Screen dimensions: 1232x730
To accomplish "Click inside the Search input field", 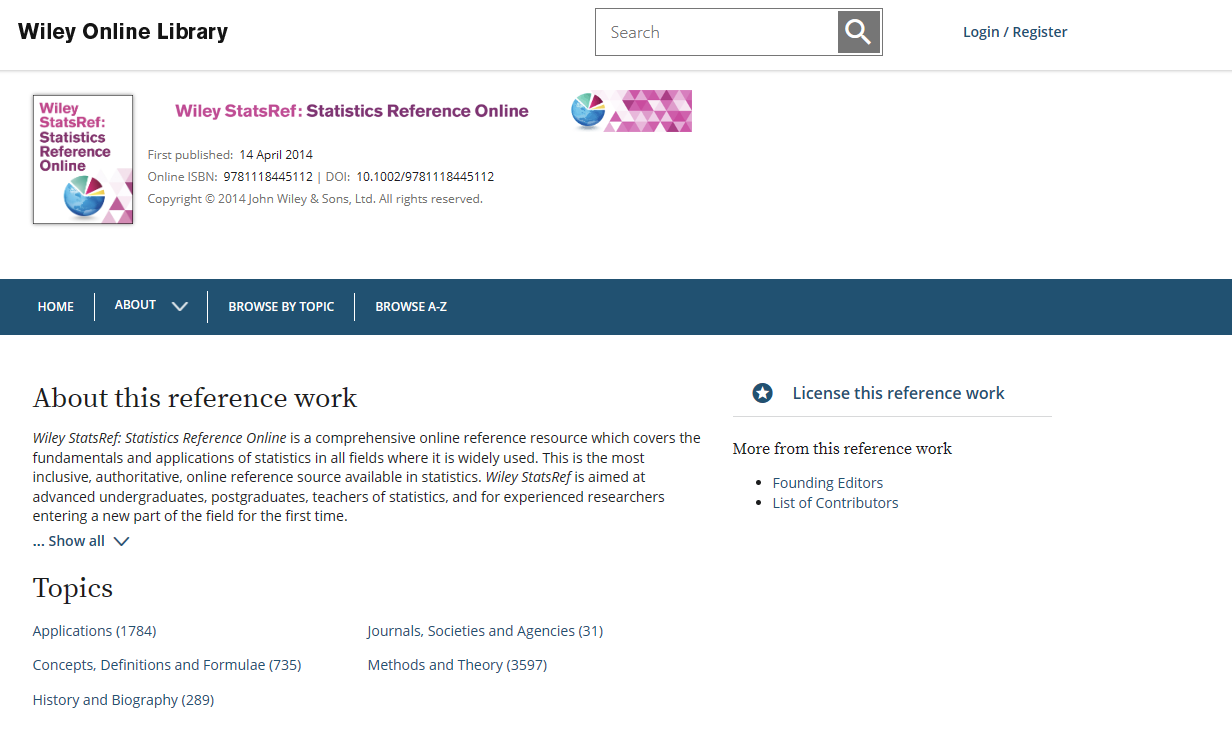I will click(x=717, y=32).
